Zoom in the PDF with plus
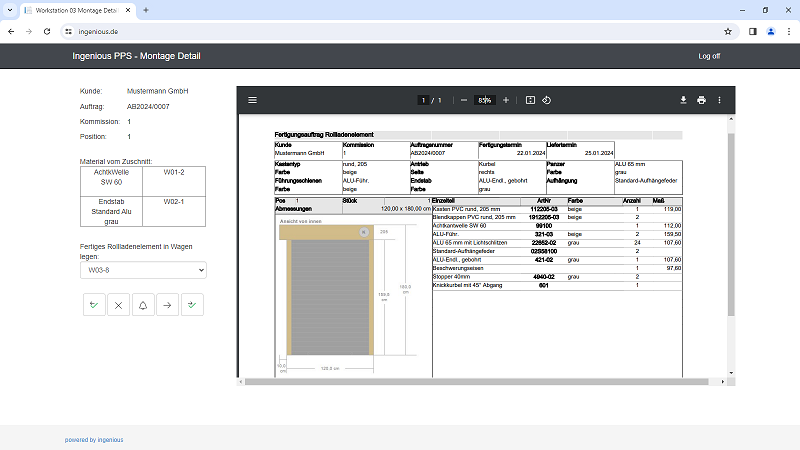The image size is (800, 450). pos(506,100)
